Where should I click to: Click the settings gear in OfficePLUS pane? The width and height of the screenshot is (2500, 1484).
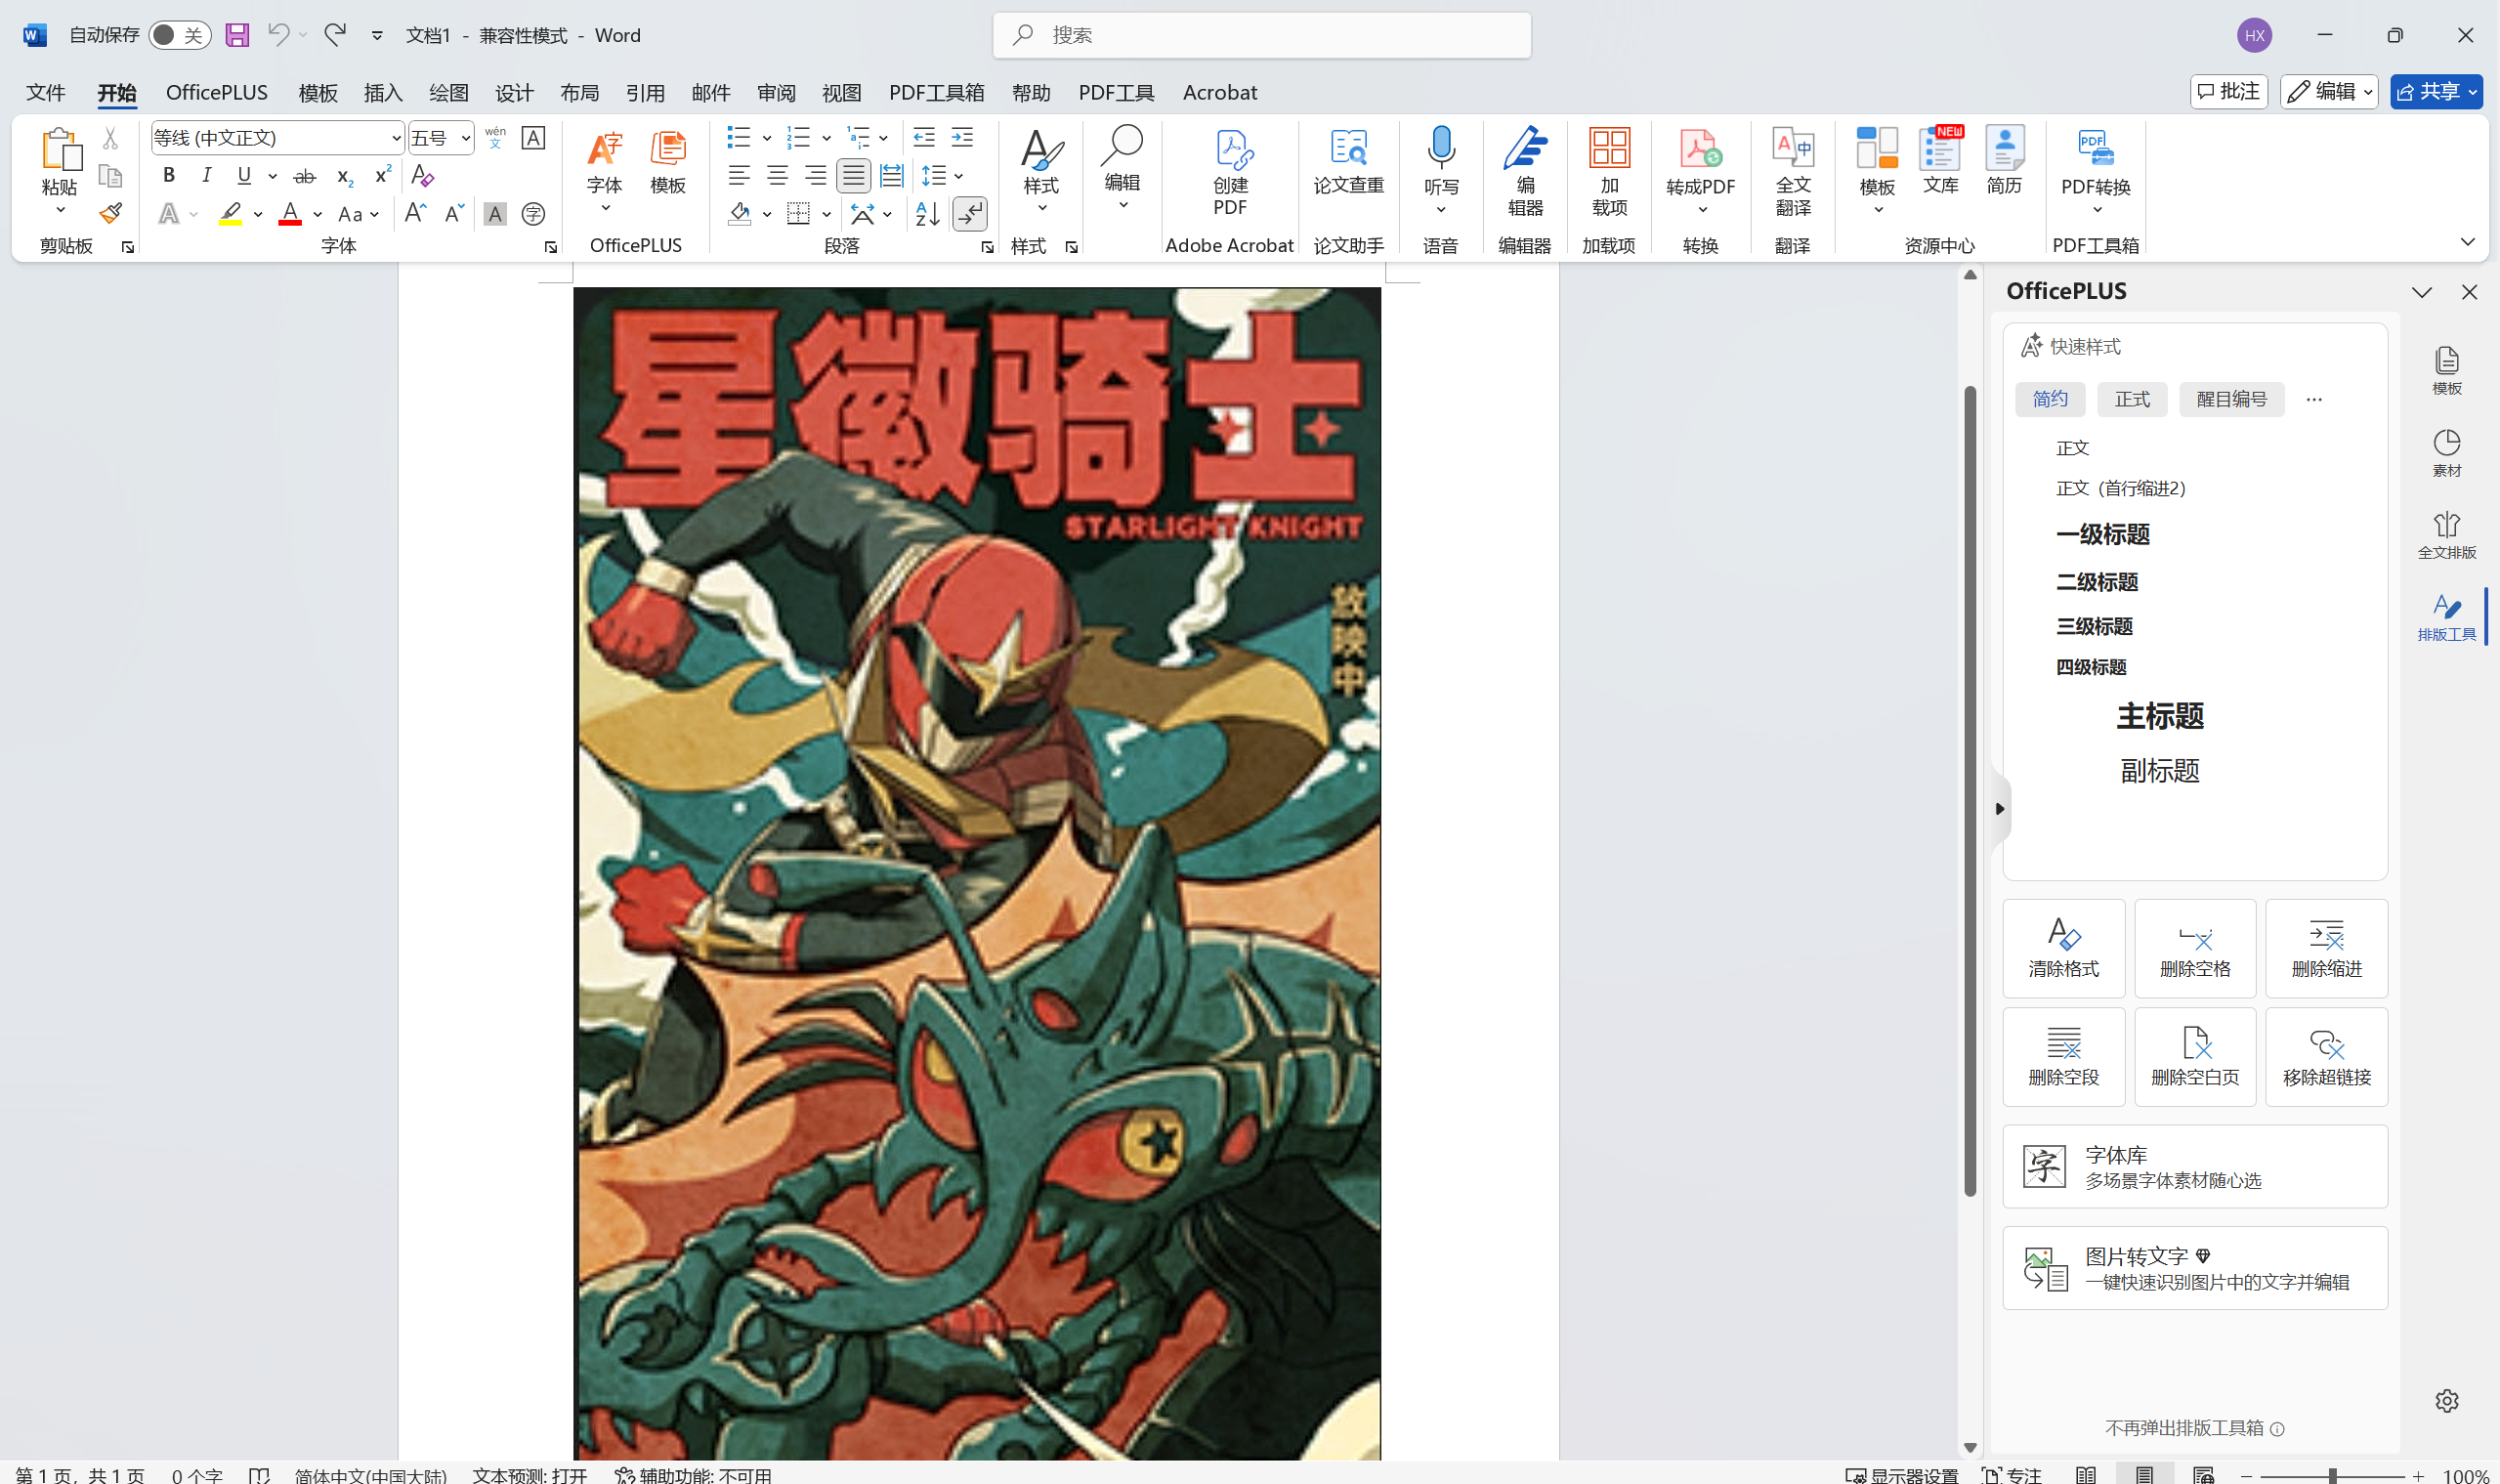coord(2446,1400)
